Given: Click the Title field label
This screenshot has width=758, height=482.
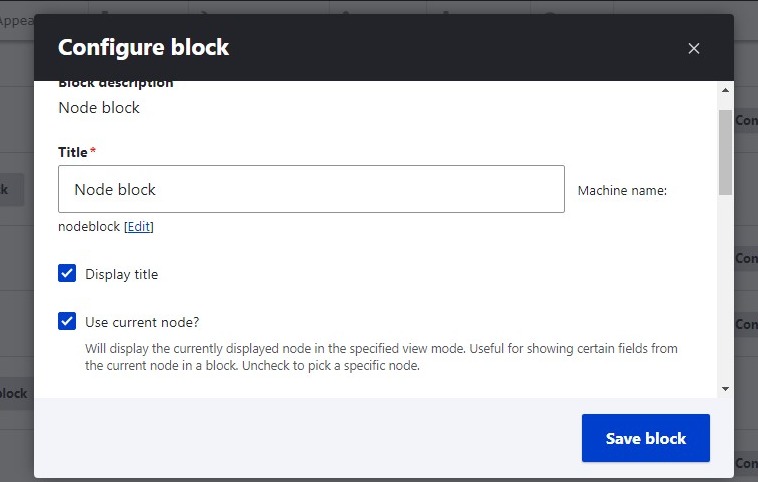Looking at the screenshot, I should click(73, 152).
